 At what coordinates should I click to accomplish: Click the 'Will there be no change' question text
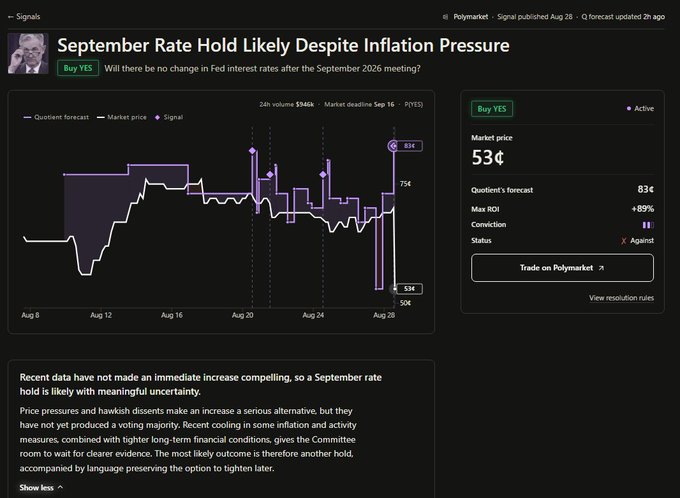(262, 69)
